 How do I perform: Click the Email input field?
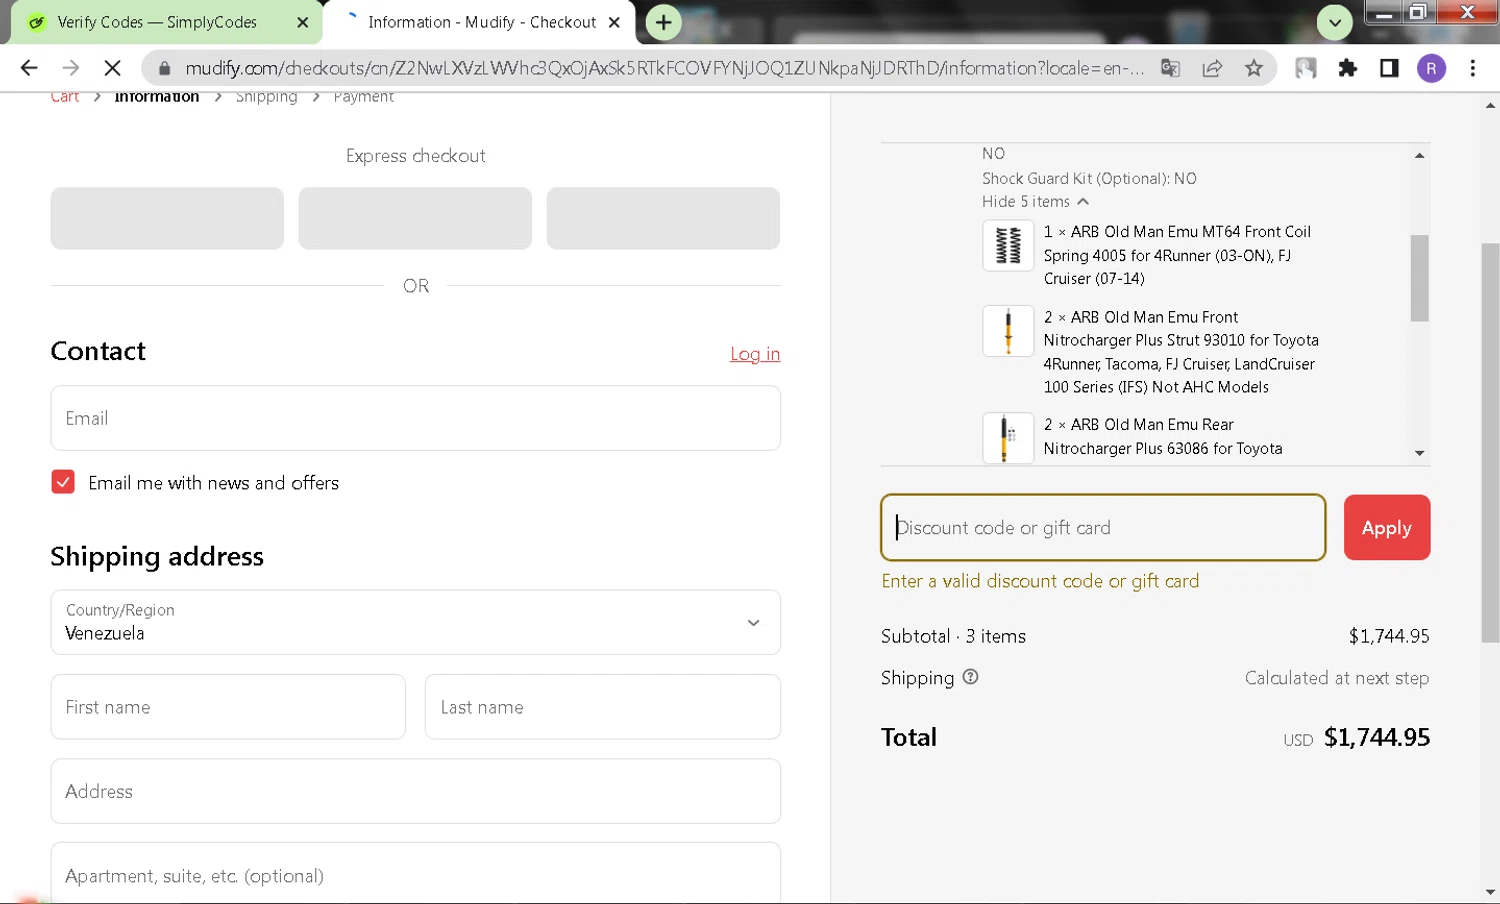point(415,418)
